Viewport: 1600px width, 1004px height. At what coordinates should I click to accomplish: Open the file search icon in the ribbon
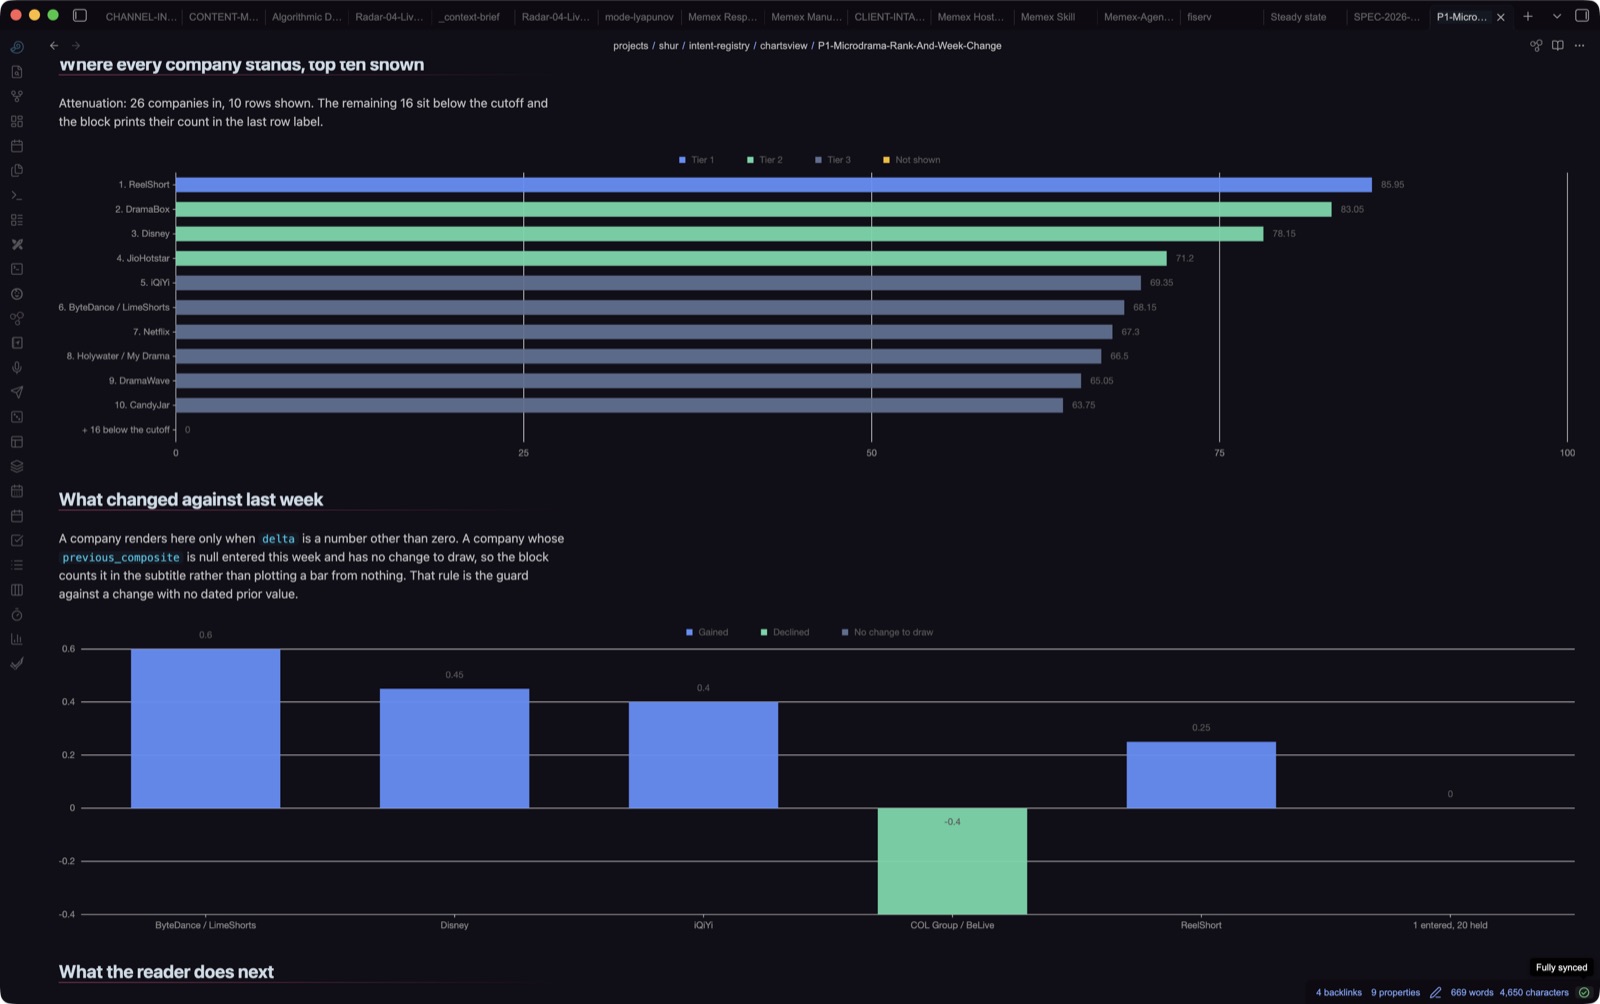pos(17,72)
